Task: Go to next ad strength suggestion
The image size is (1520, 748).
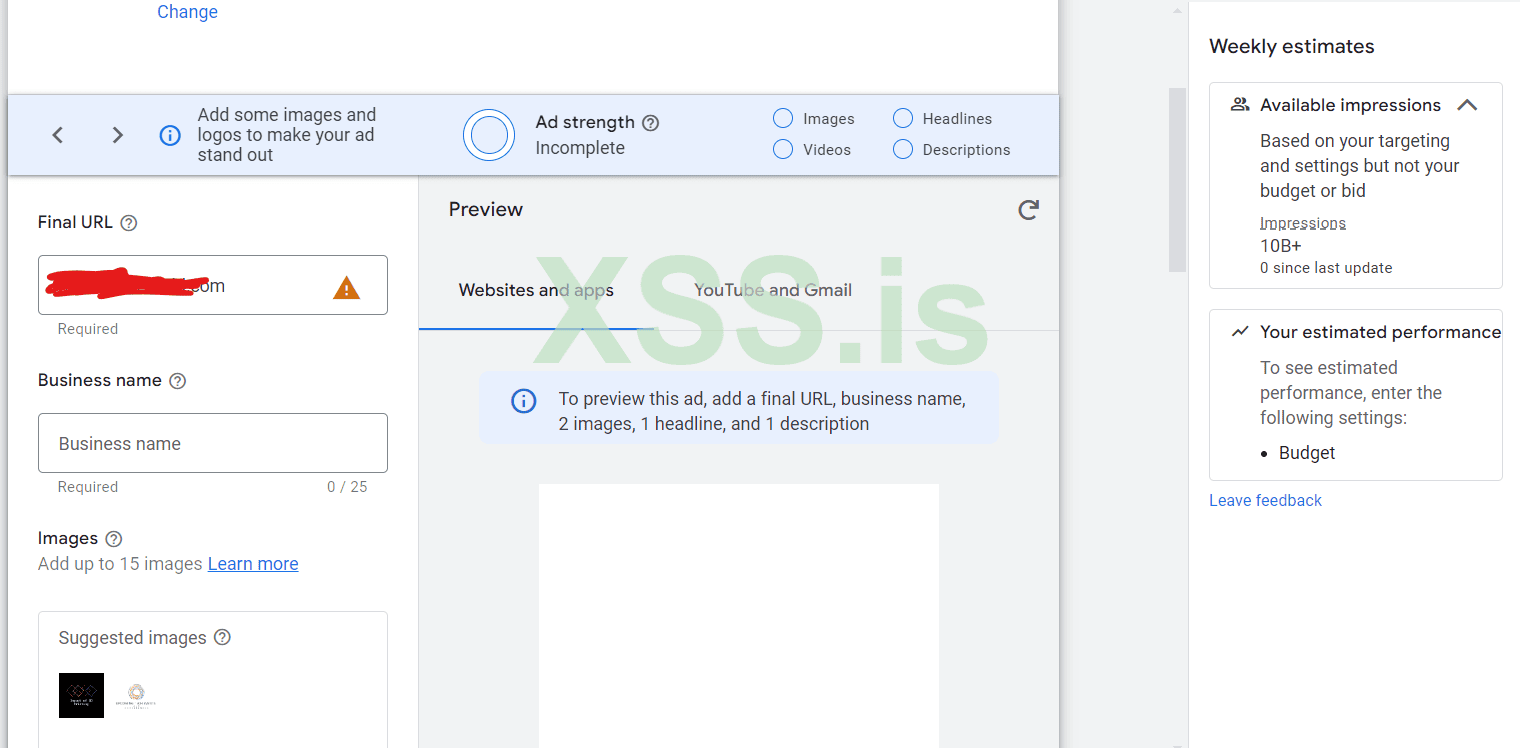Action: tap(118, 135)
